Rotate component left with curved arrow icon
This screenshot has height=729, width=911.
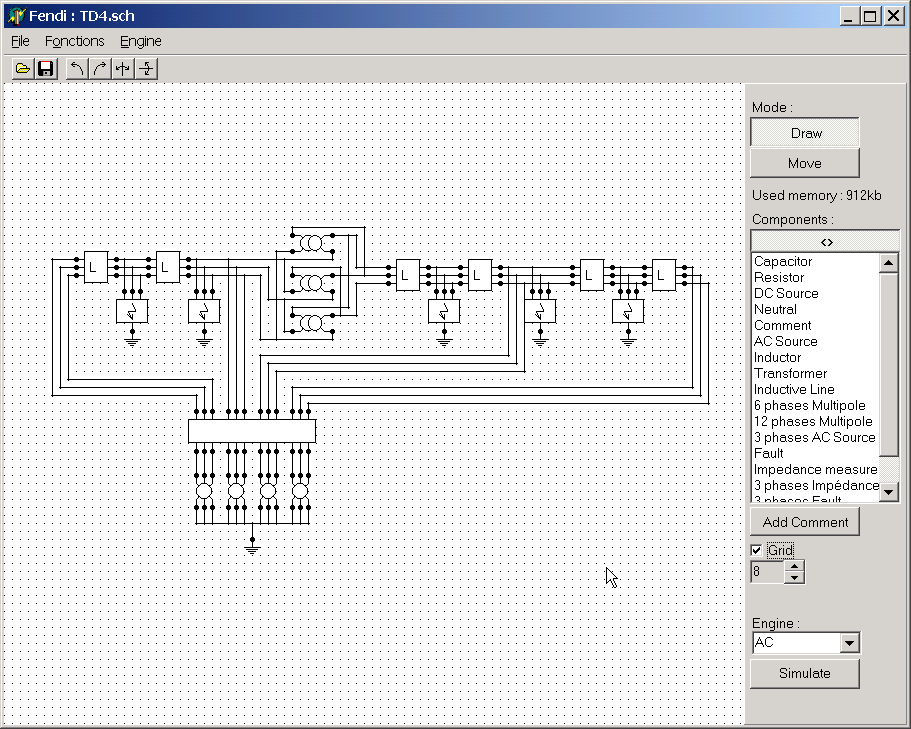click(x=77, y=69)
